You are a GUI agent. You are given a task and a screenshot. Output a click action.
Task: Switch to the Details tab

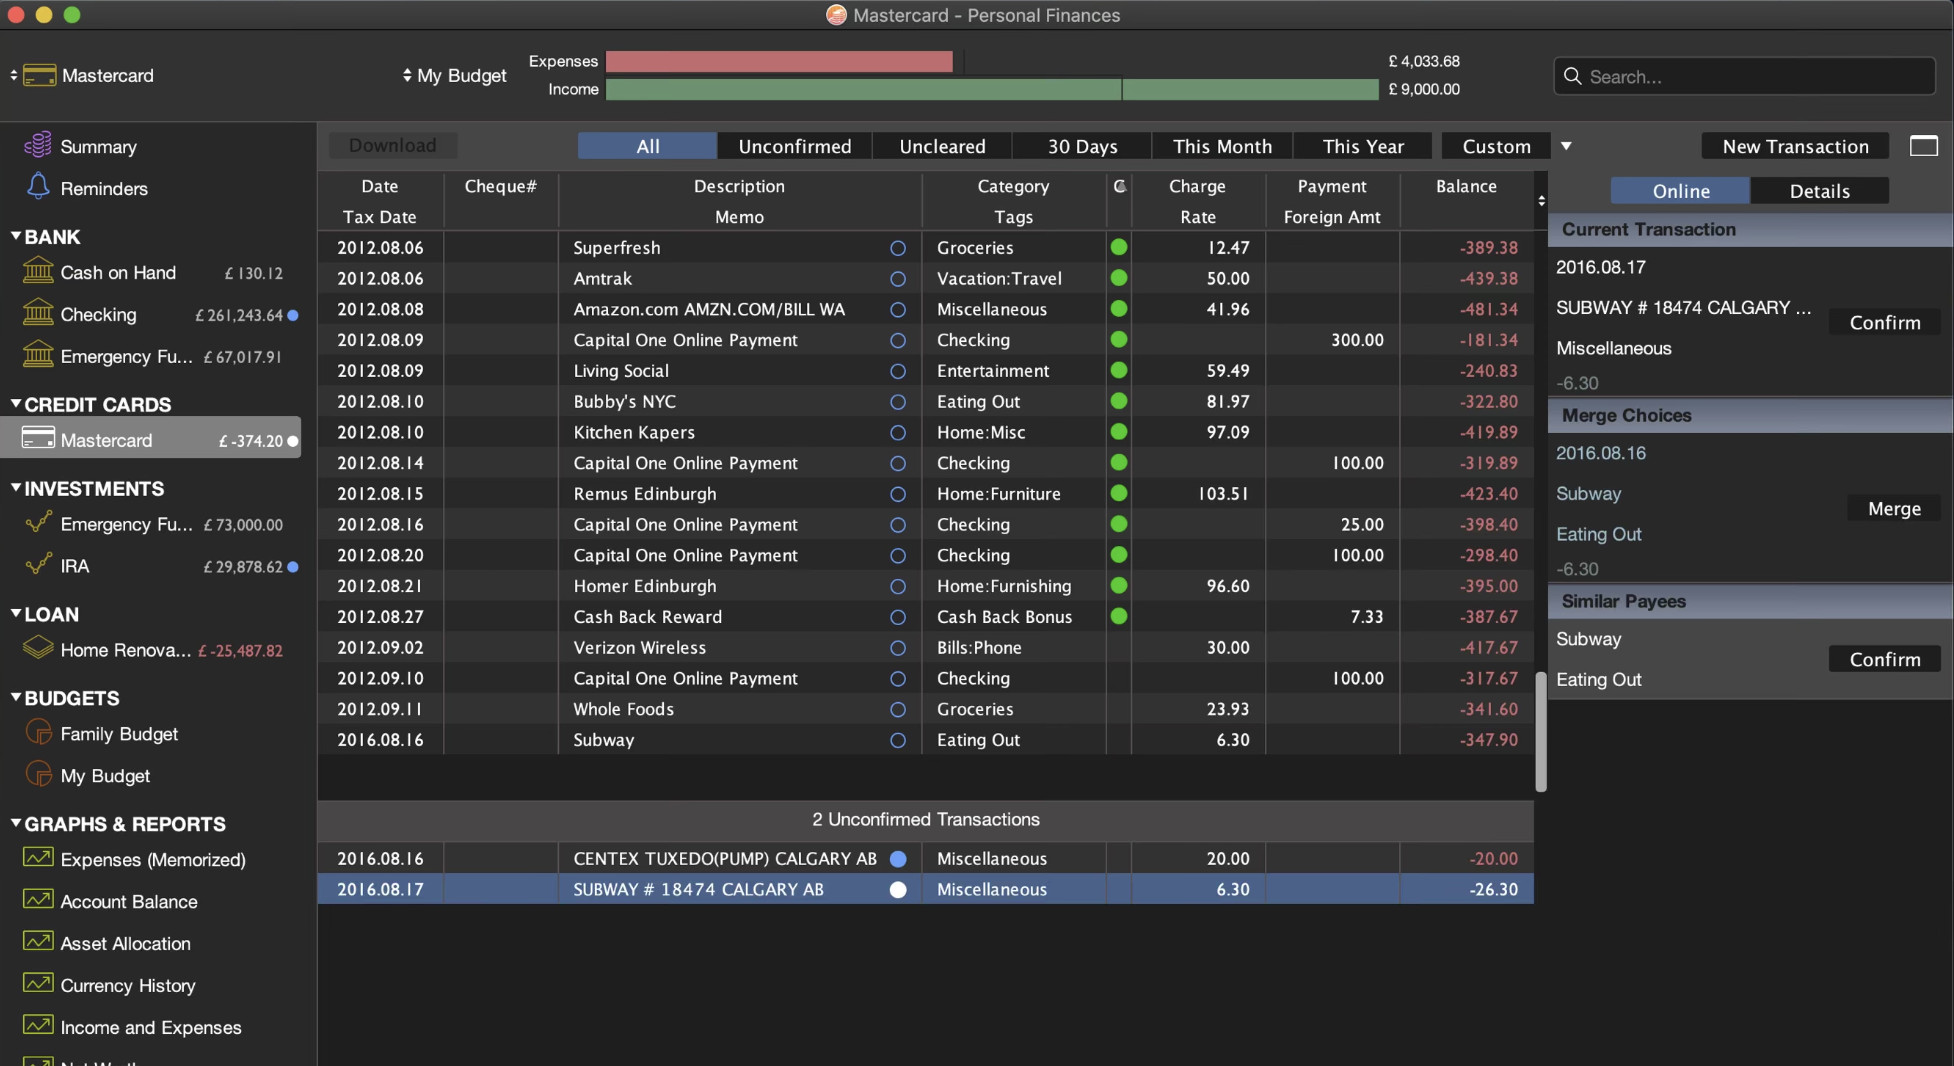coord(1819,191)
